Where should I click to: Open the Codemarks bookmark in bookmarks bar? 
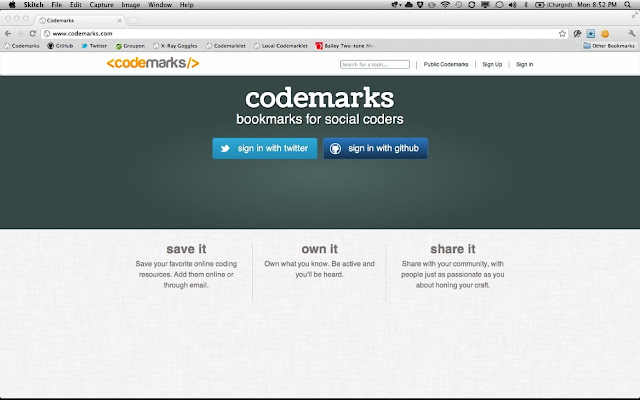21,46
